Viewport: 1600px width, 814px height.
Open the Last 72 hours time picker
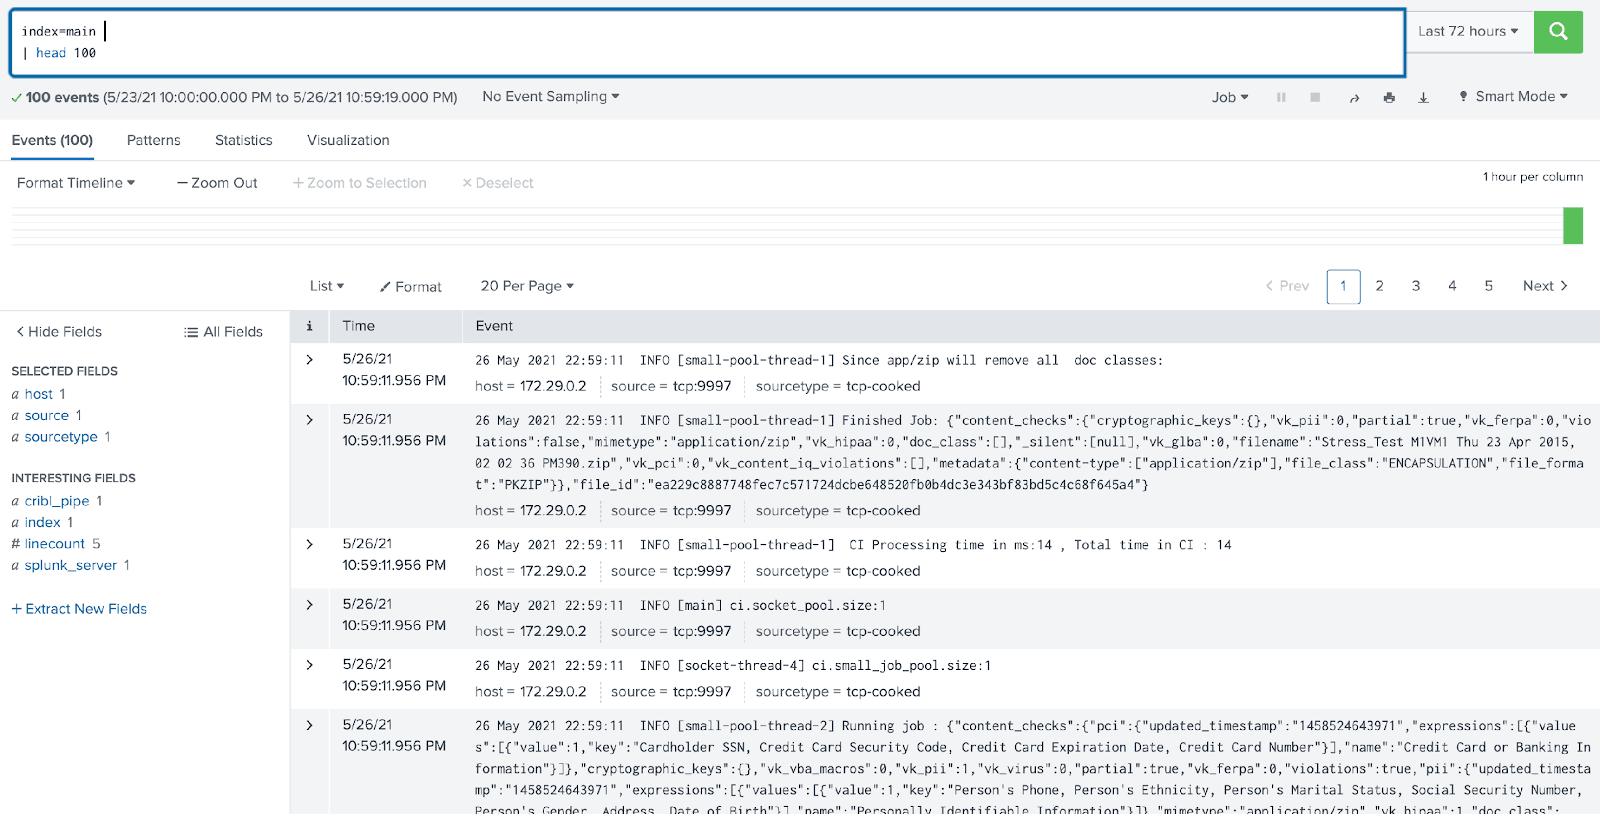click(1467, 32)
